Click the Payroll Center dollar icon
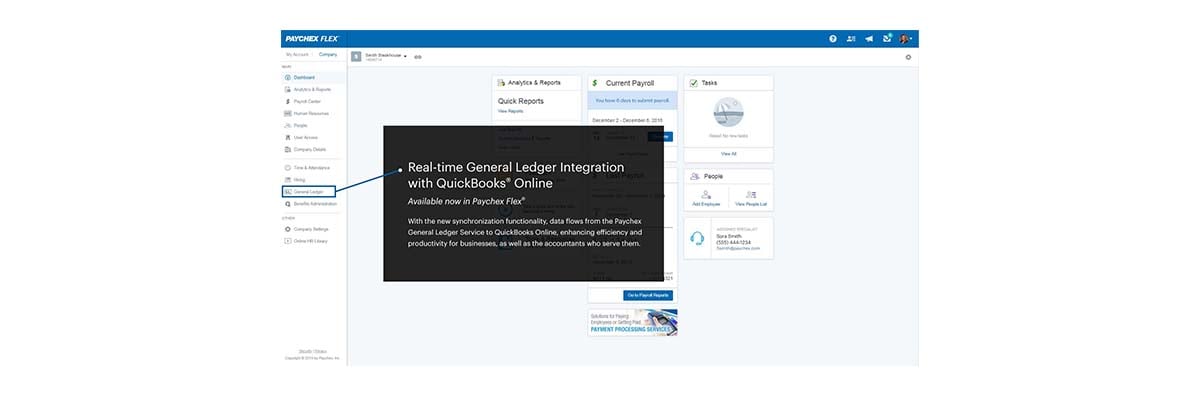The height and width of the screenshot is (400, 1200). click(288, 101)
